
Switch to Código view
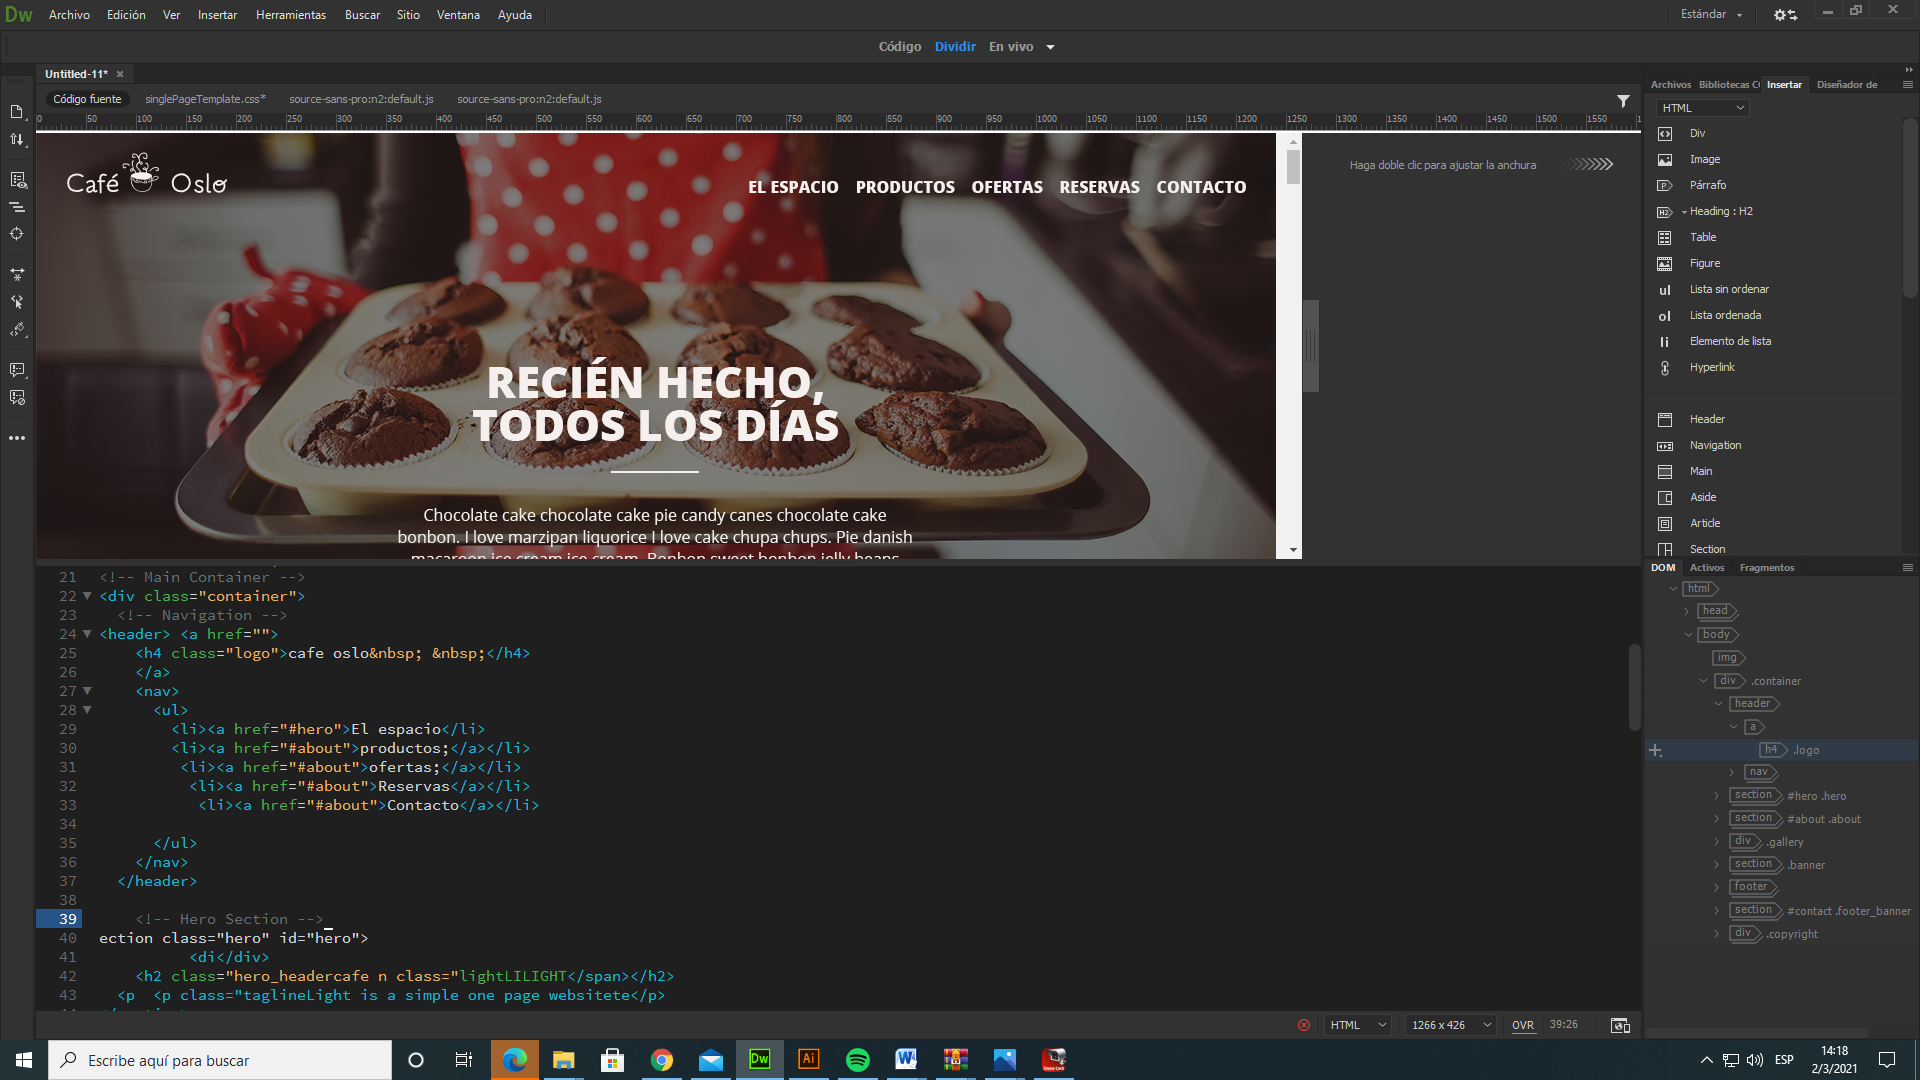point(900,47)
